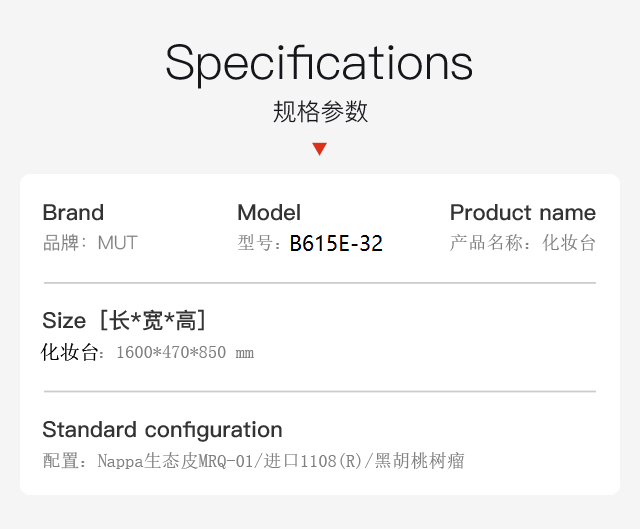Select the Size 长*宽*高 heading
This screenshot has width=640, height=529.
[124, 320]
